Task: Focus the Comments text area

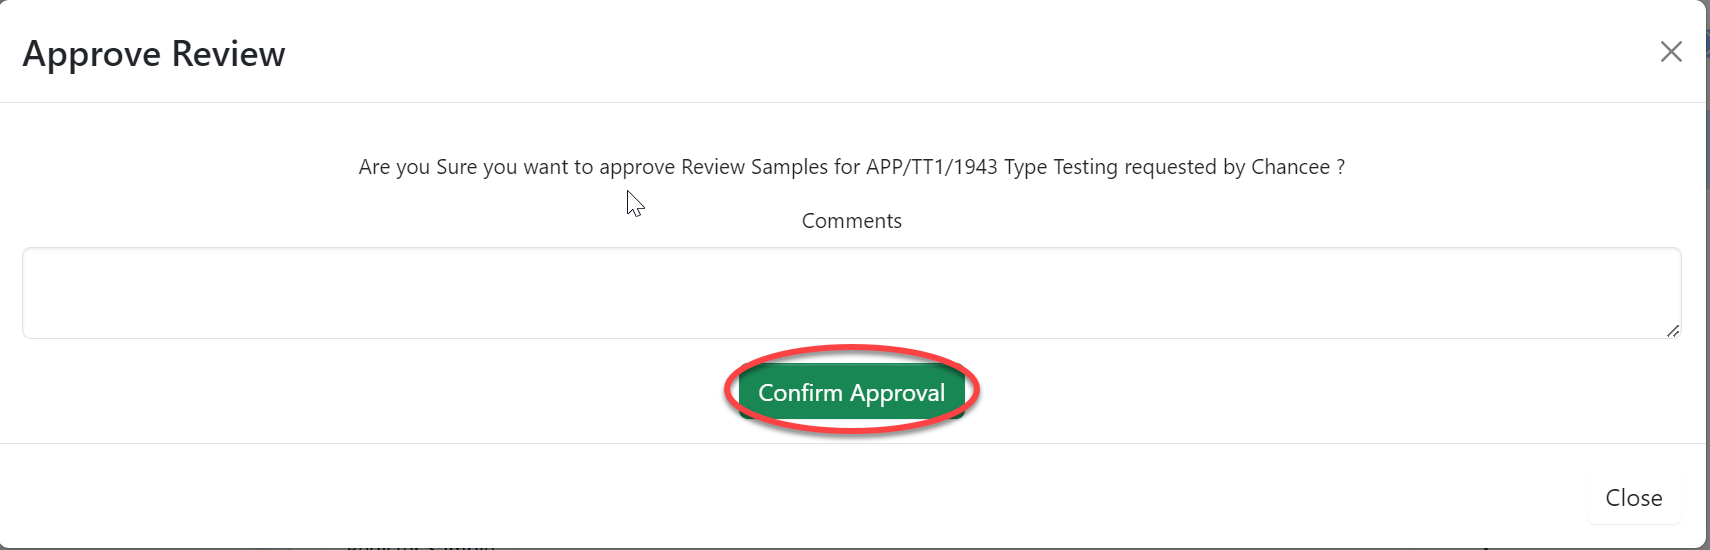Action: click(851, 293)
